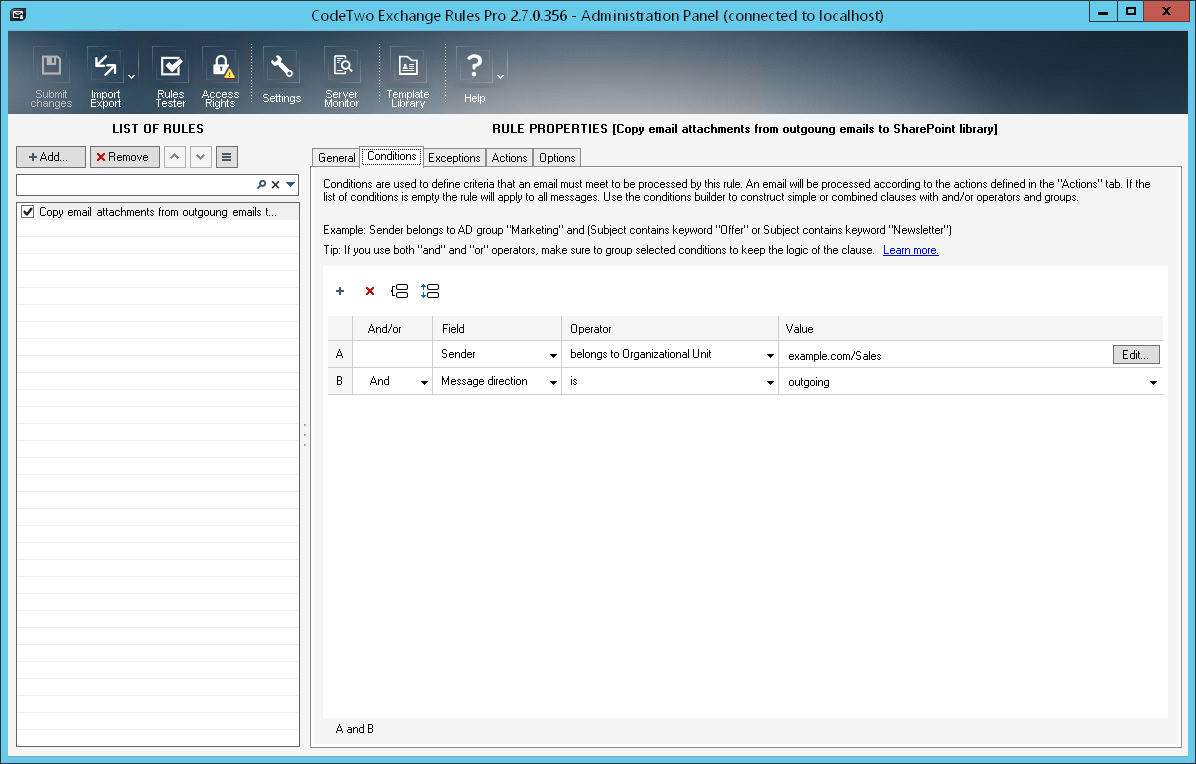The image size is (1196, 764).
Task: Switch to the Exceptions tab
Action: [x=454, y=158]
